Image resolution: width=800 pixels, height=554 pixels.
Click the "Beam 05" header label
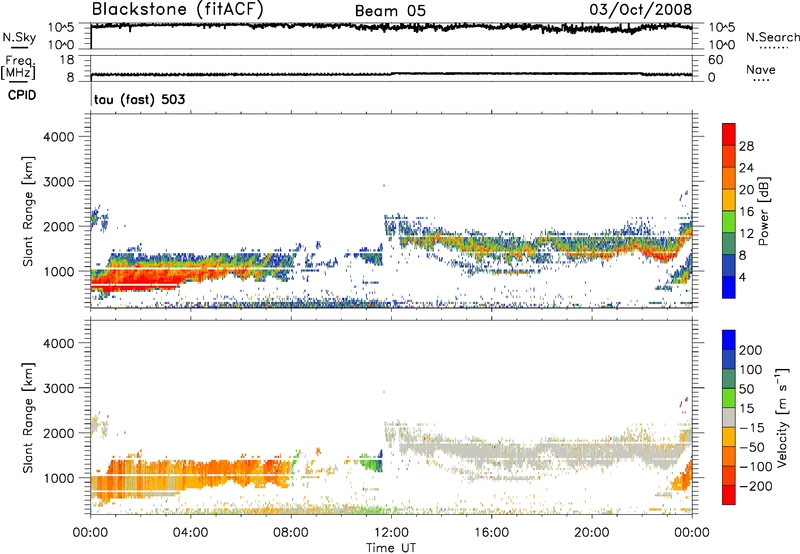(x=390, y=11)
